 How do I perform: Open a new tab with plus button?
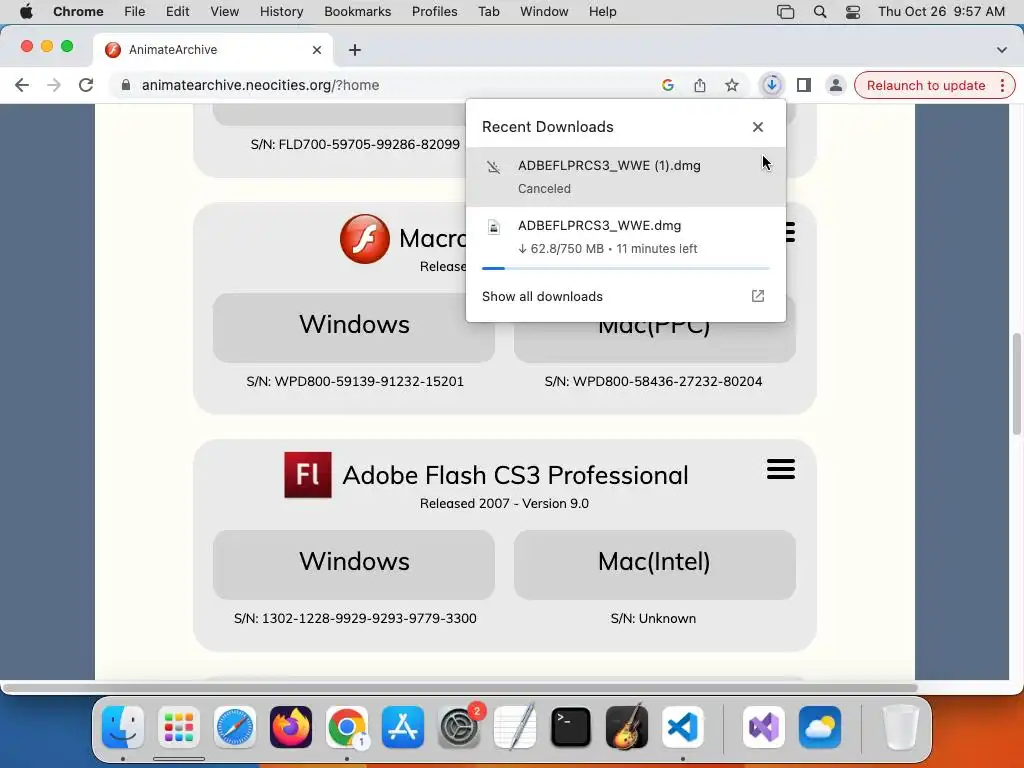coord(355,50)
